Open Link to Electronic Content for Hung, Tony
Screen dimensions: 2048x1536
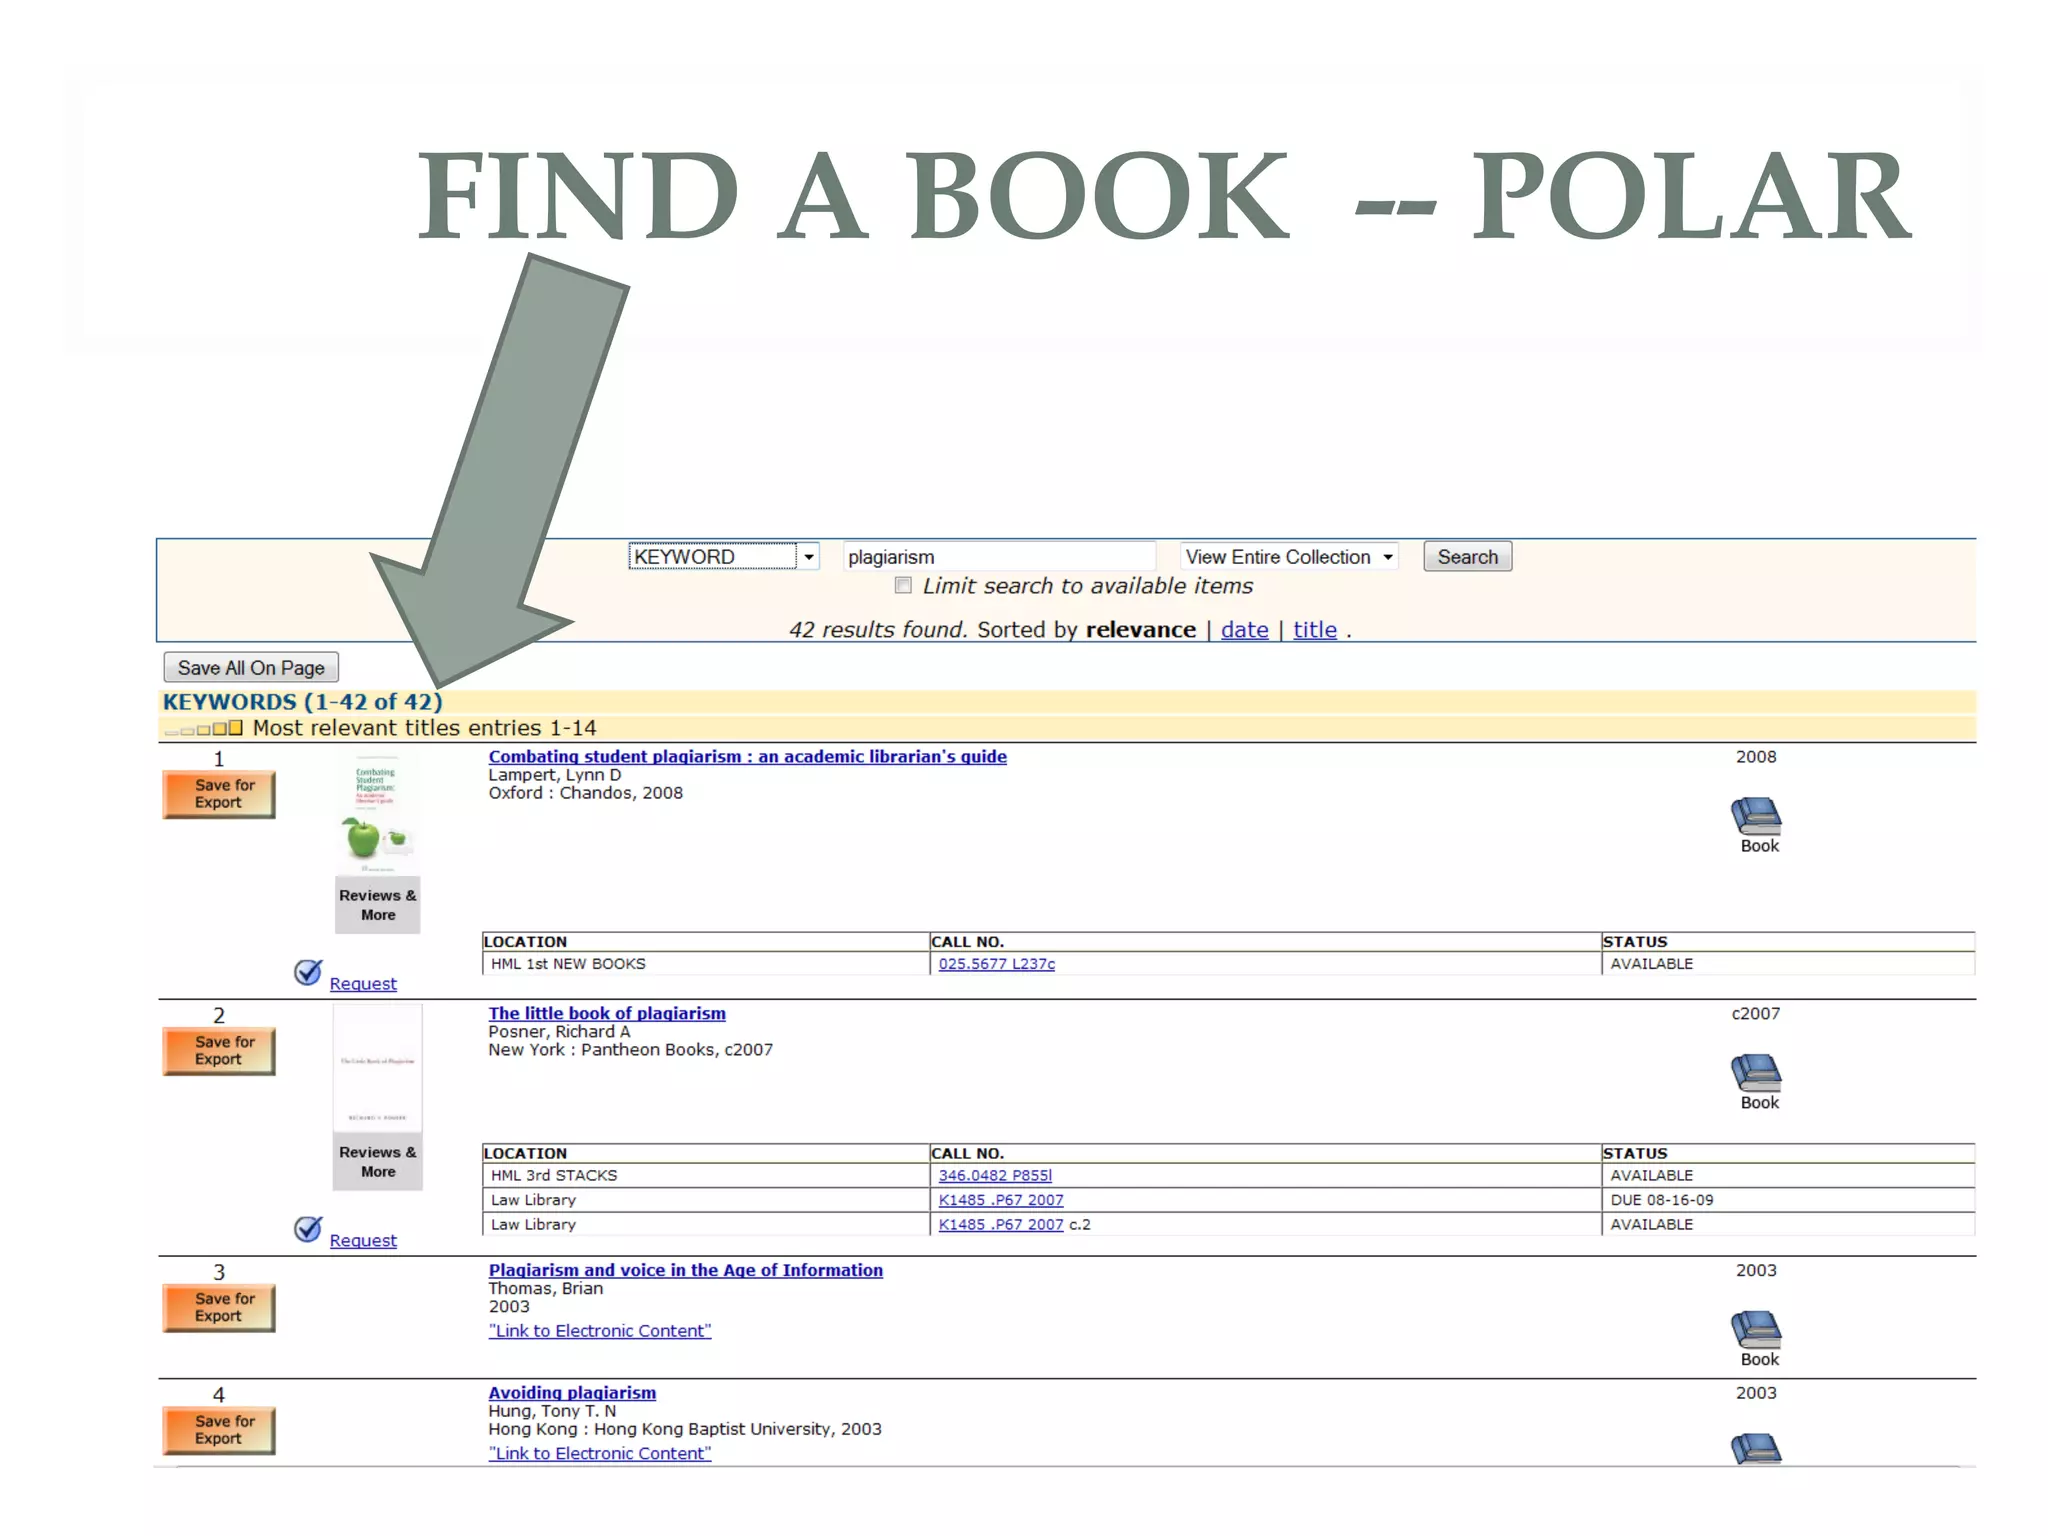[x=600, y=1454]
